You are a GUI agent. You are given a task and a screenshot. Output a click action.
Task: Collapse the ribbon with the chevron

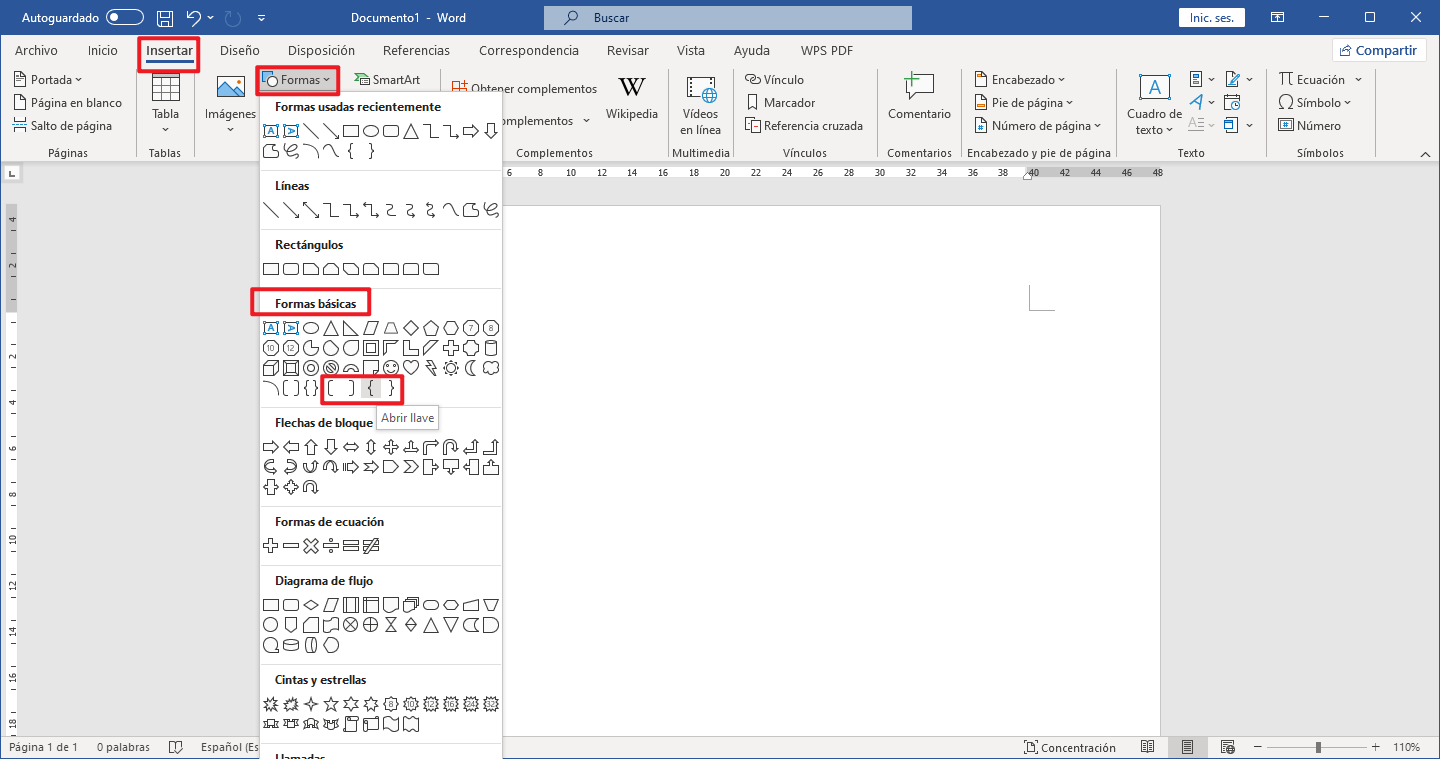click(x=1425, y=154)
